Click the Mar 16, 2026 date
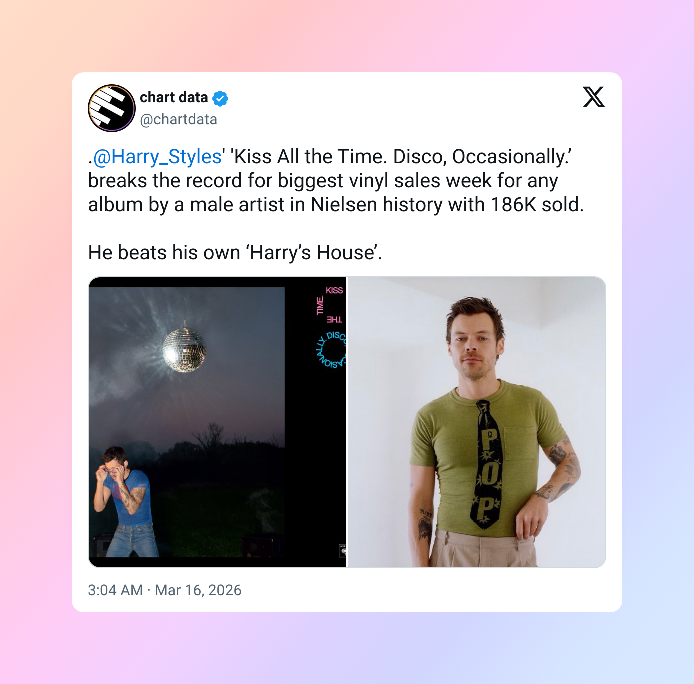 pyautogui.click(x=198, y=590)
